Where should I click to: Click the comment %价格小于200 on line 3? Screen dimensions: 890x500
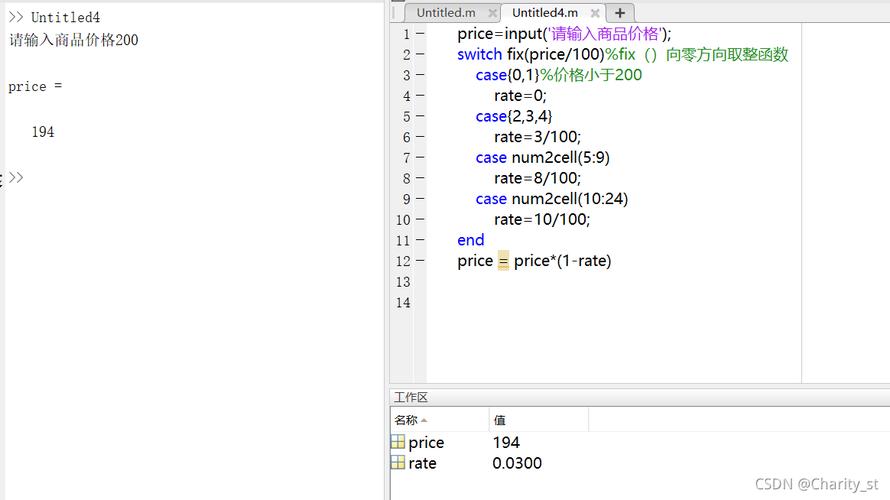click(591, 75)
